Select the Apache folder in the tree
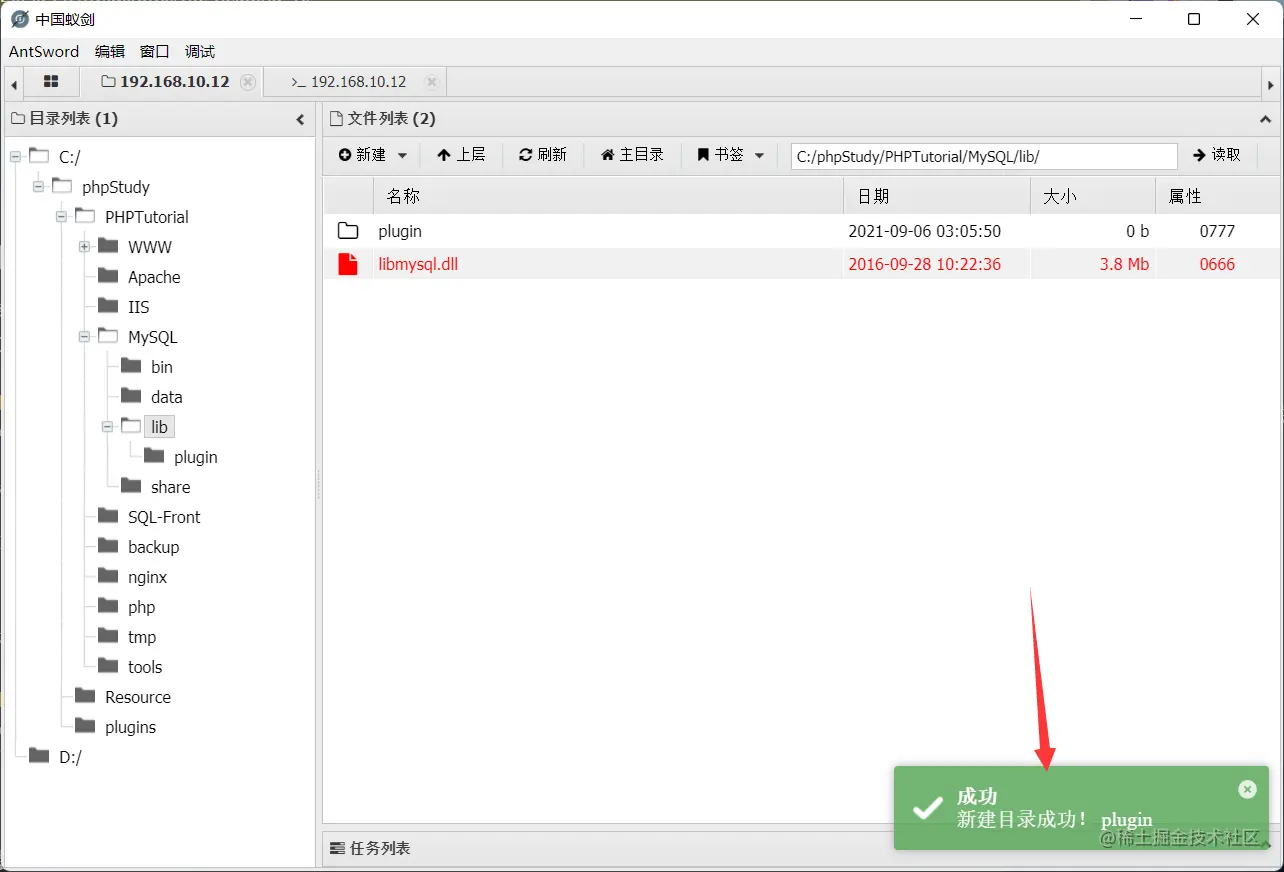 tap(154, 277)
